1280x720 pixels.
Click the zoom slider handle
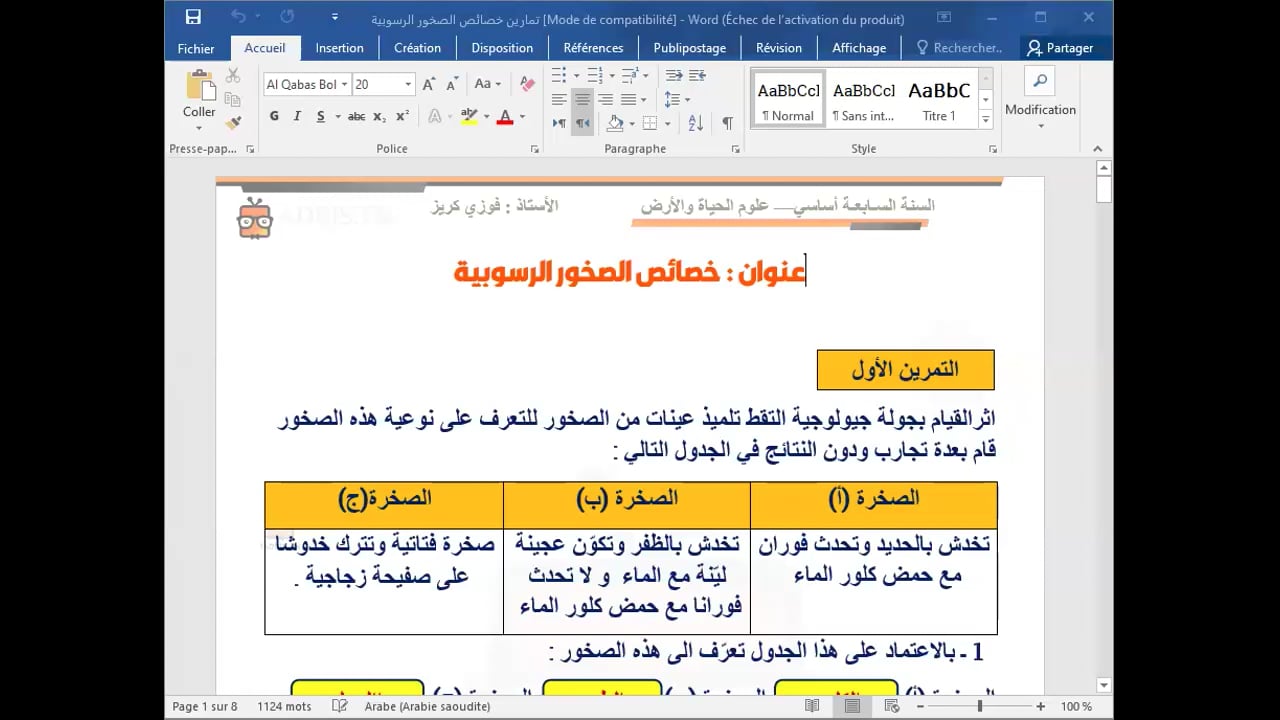click(x=979, y=706)
